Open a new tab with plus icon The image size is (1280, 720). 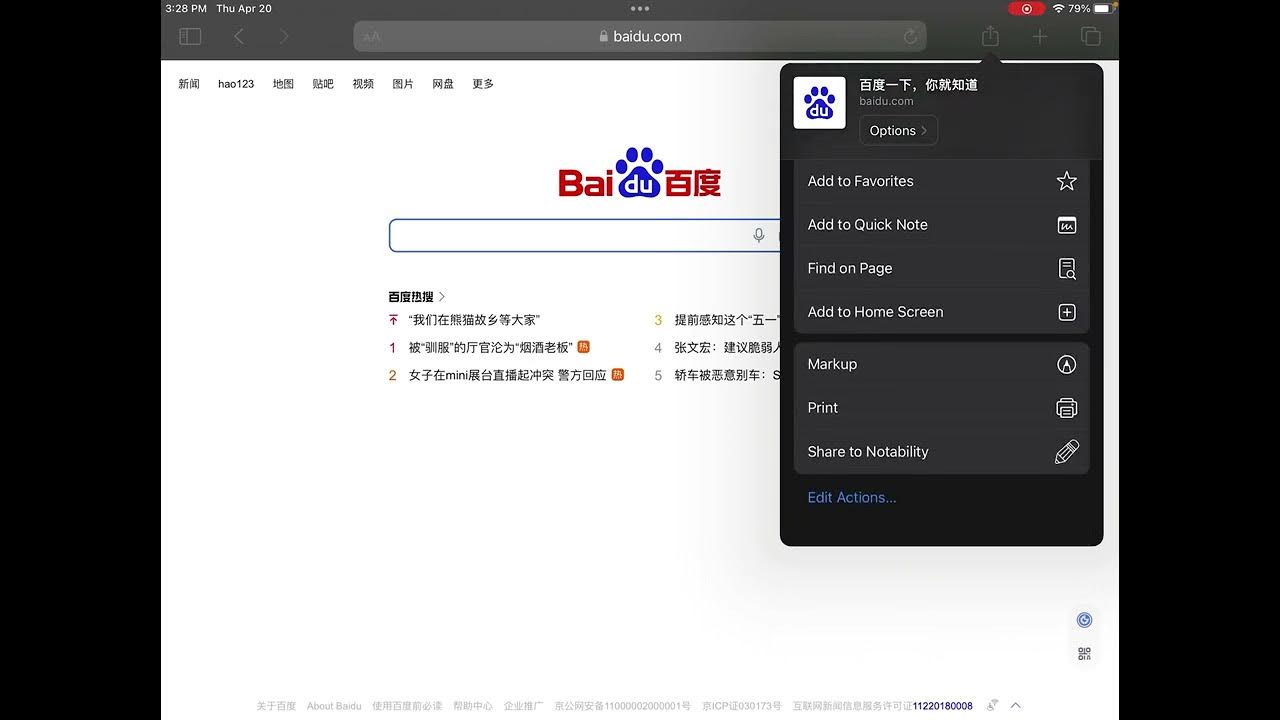[x=1040, y=37]
